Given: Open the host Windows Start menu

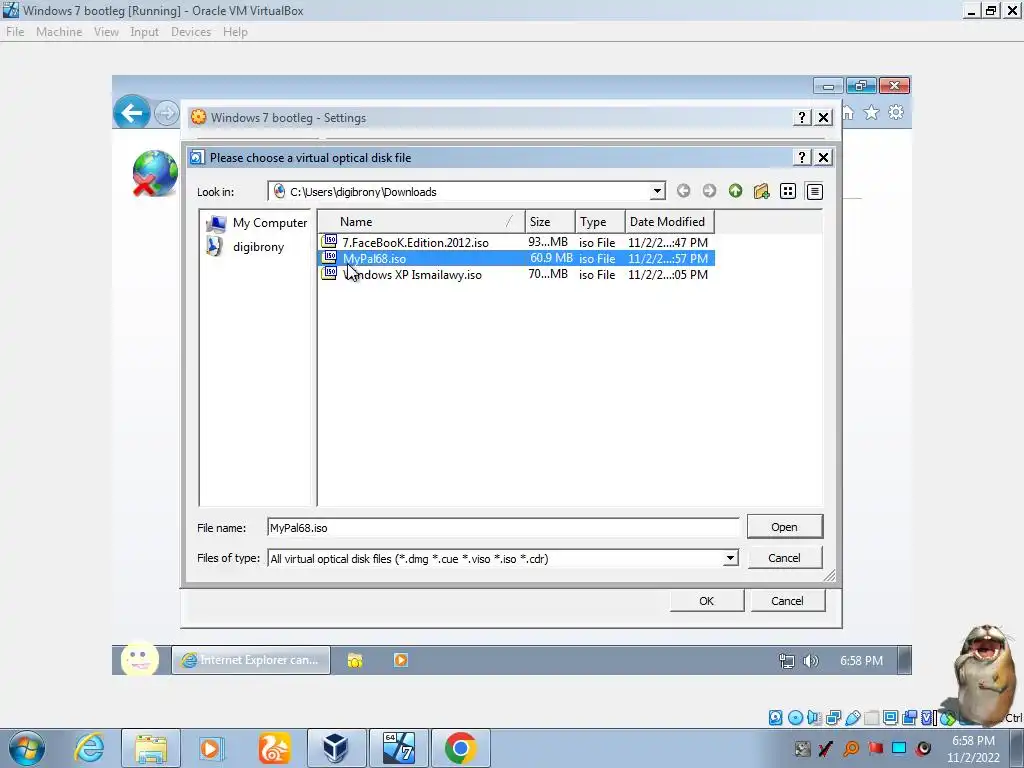Looking at the screenshot, I should point(26,748).
